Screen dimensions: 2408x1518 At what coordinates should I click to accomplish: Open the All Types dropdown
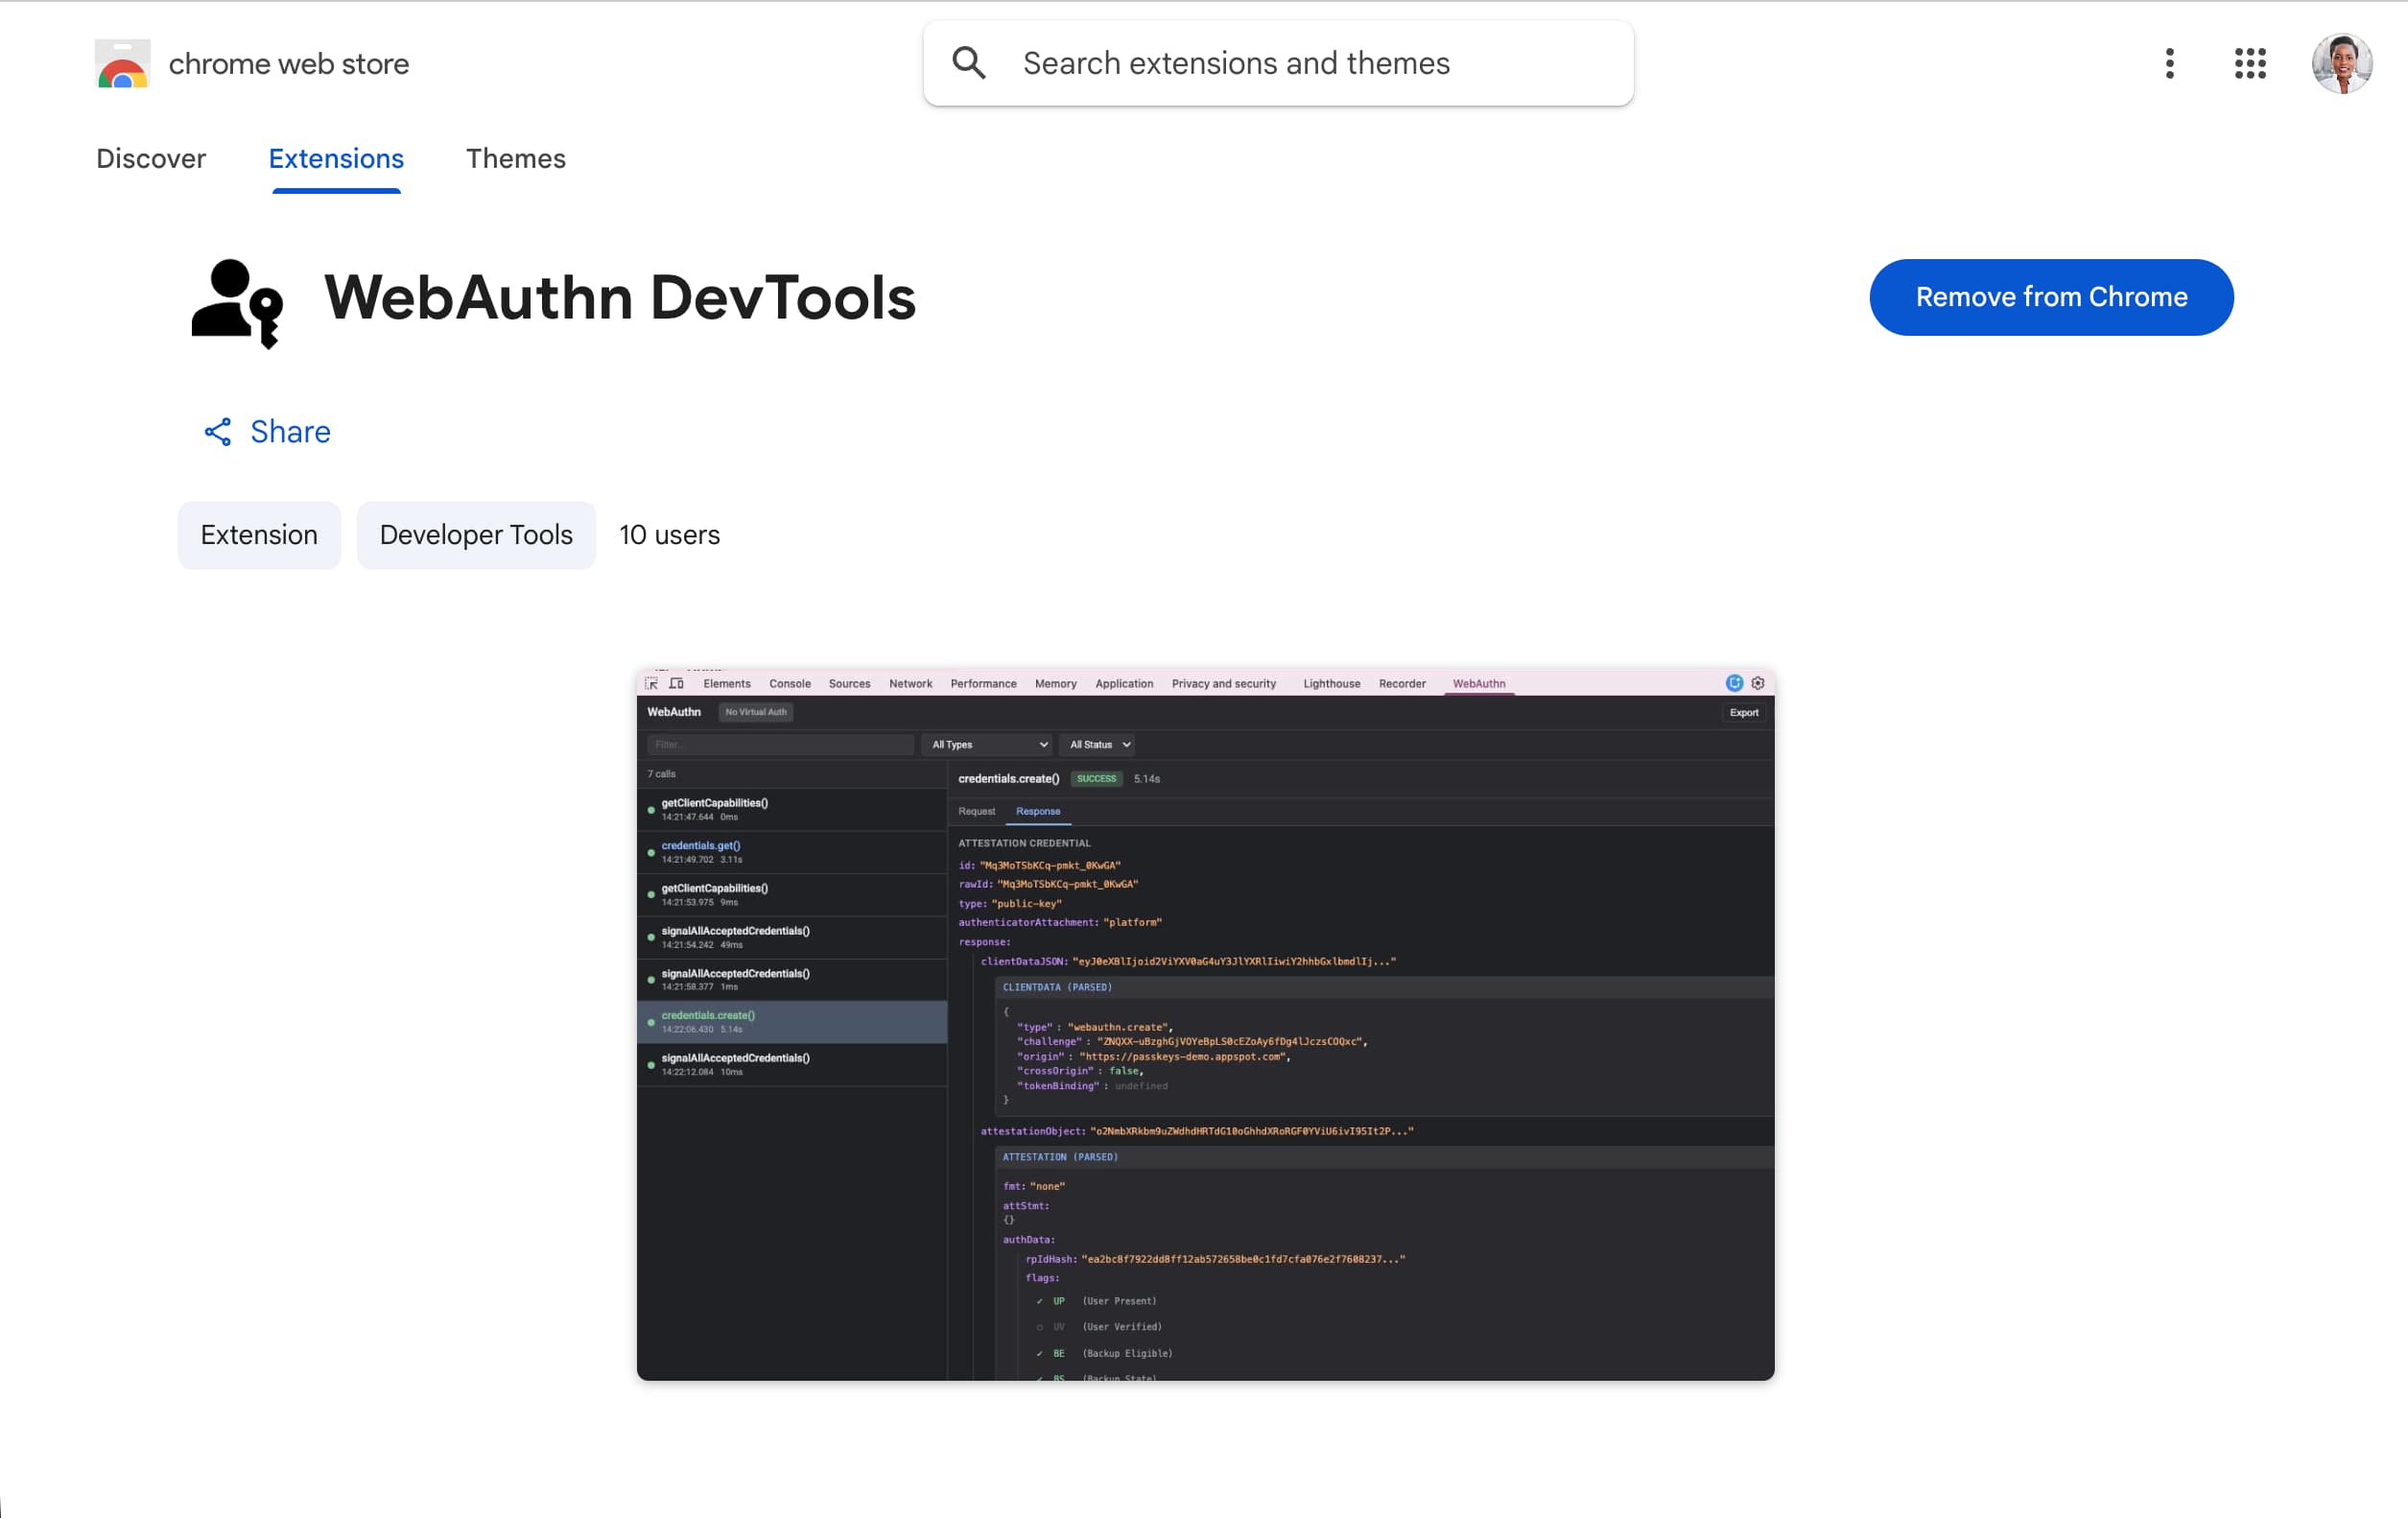pyautogui.click(x=988, y=744)
